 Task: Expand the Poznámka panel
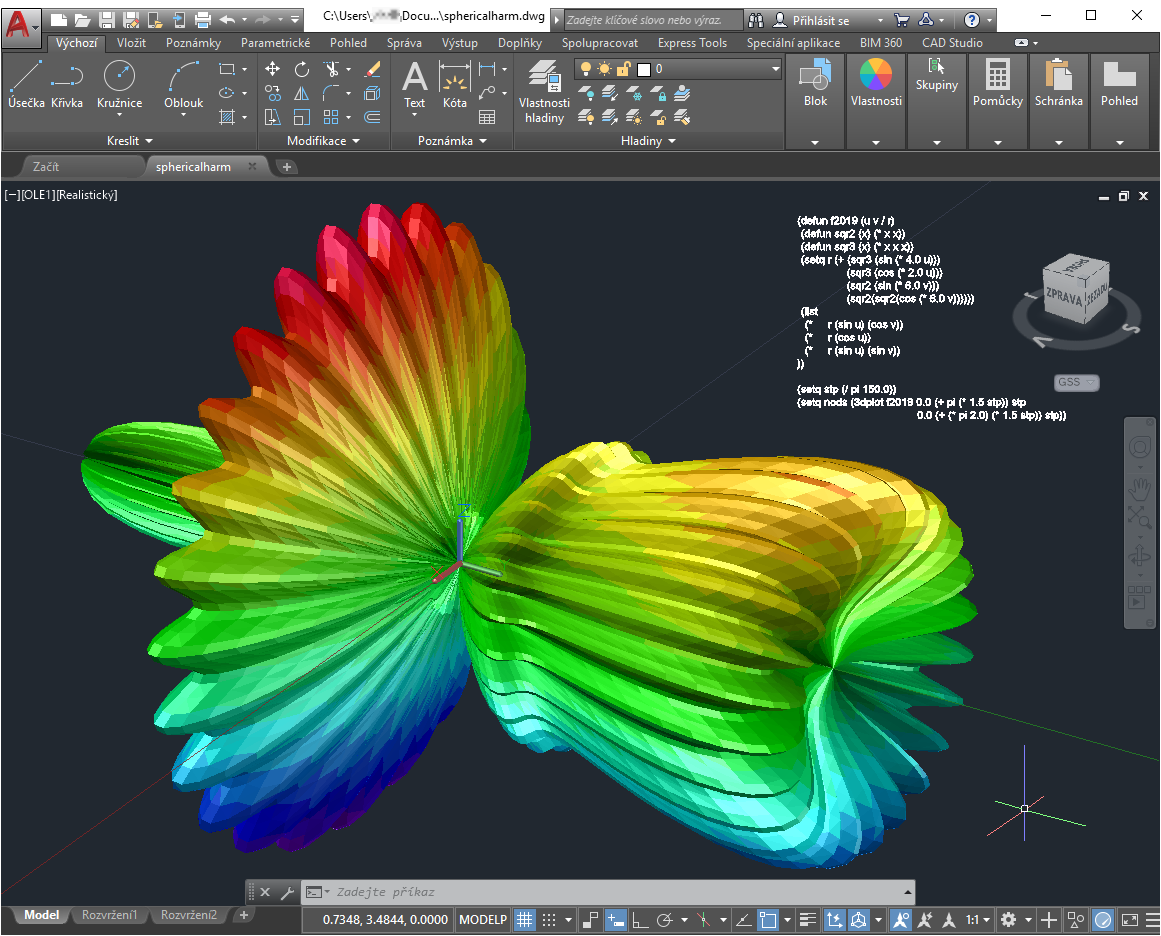(452, 141)
